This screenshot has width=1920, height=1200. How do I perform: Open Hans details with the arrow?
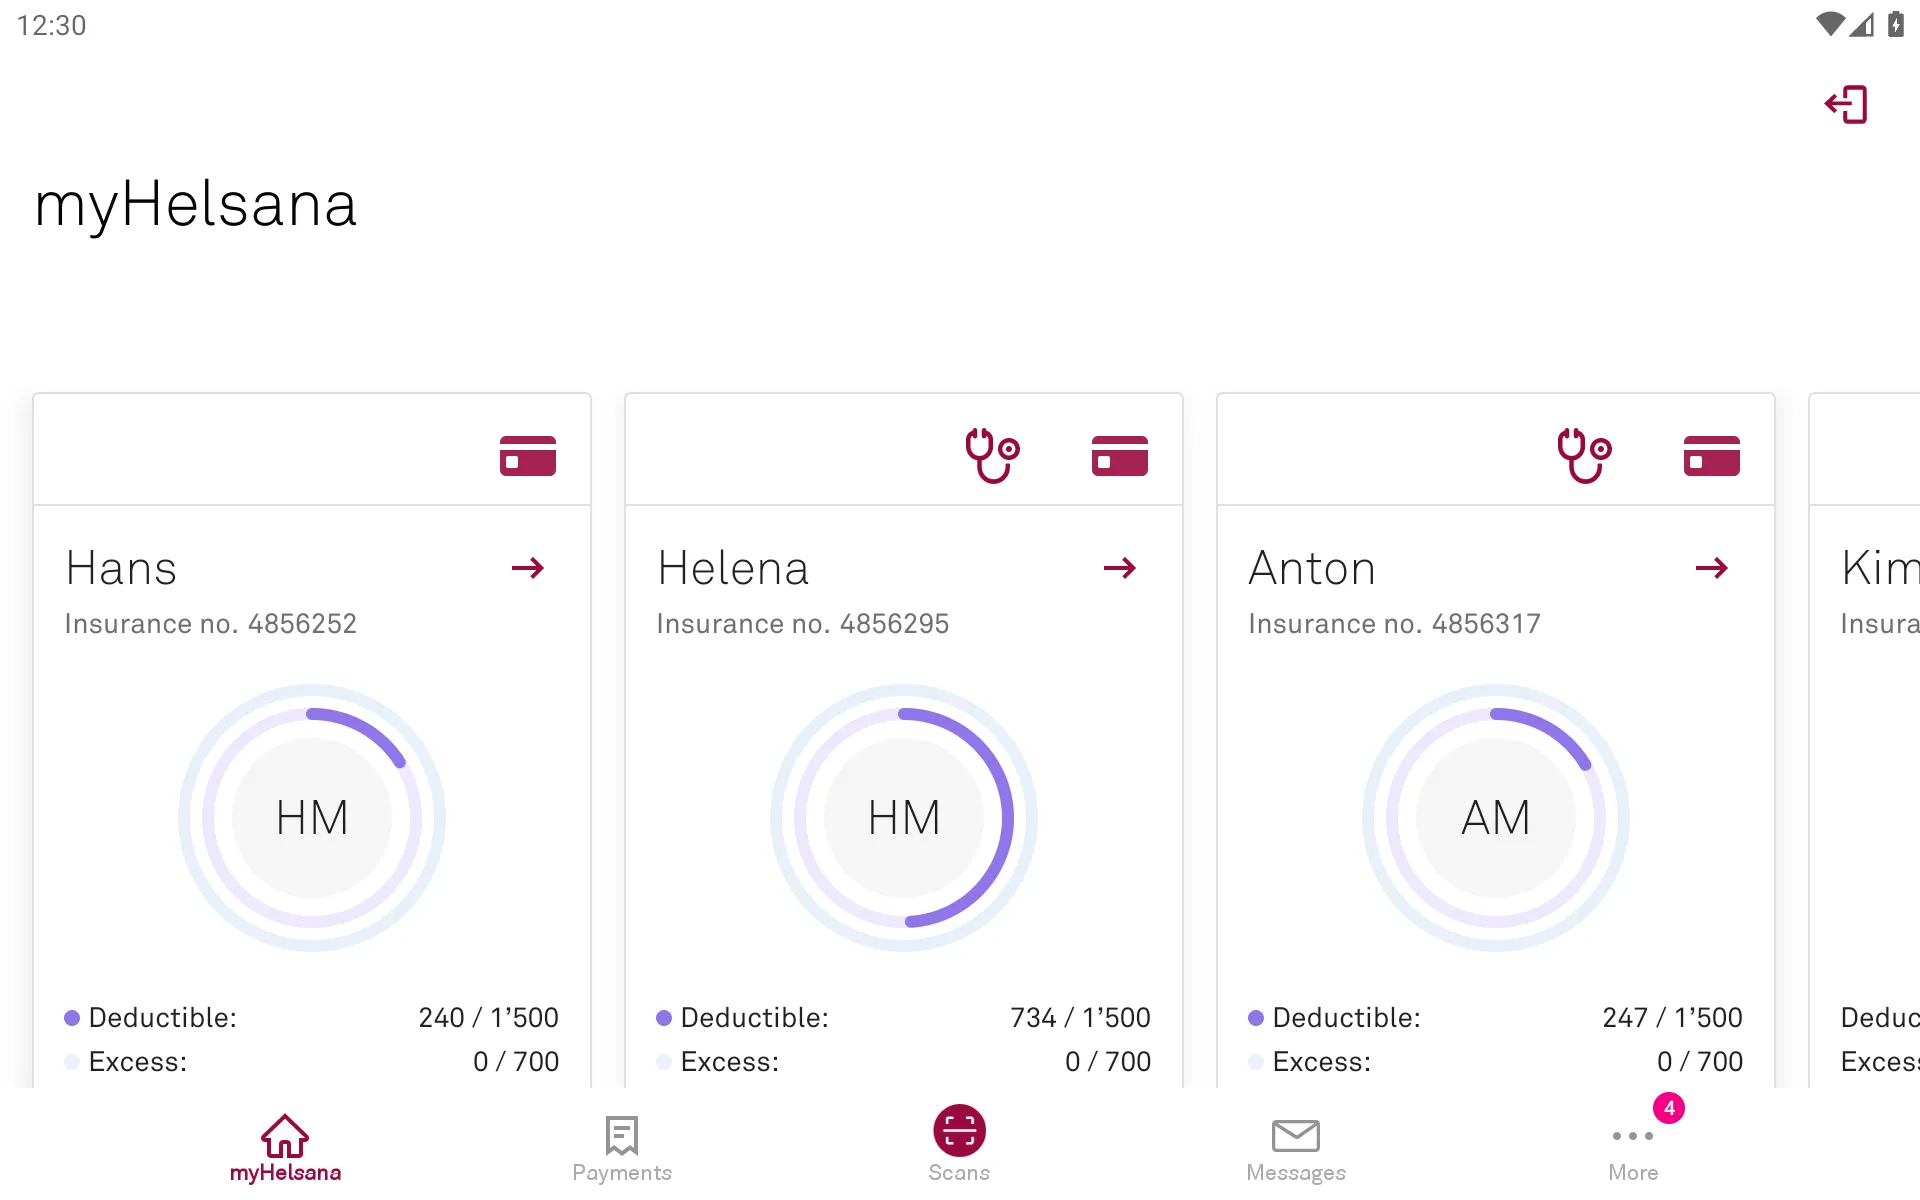528,568
